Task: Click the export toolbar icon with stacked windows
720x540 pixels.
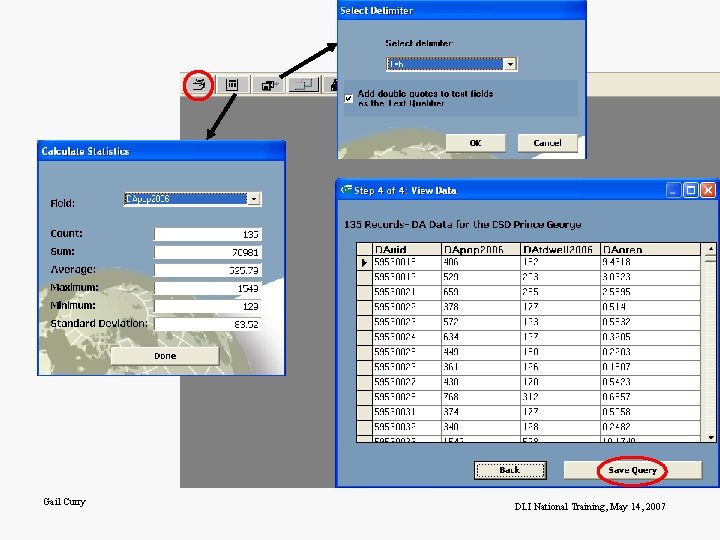Action: [x=269, y=84]
